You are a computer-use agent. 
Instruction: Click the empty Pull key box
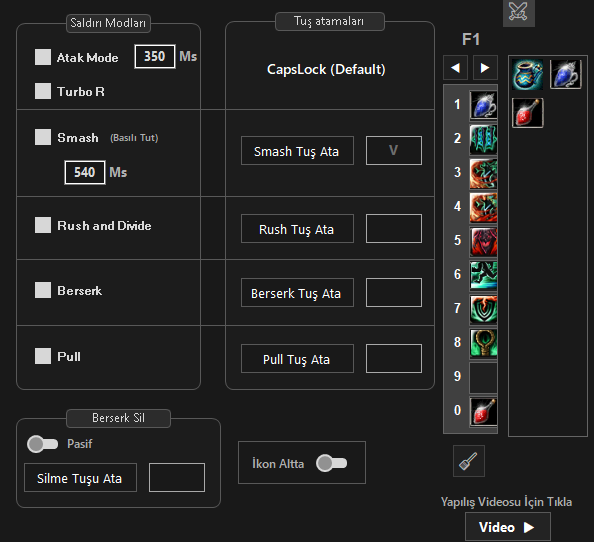(x=394, y=358)
